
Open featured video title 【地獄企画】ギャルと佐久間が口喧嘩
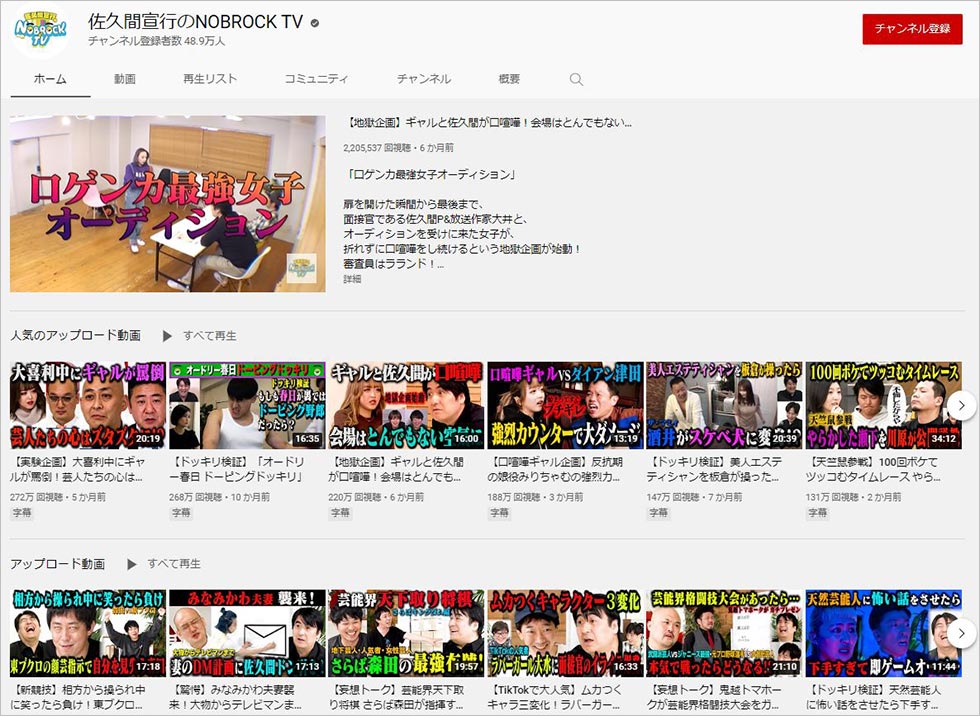pyautogui.click(x=488, y=122)
